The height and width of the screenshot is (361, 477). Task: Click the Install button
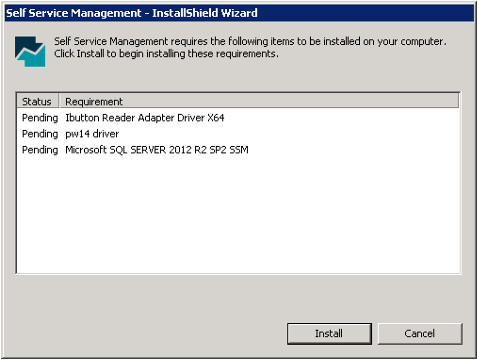pos(329,333)
